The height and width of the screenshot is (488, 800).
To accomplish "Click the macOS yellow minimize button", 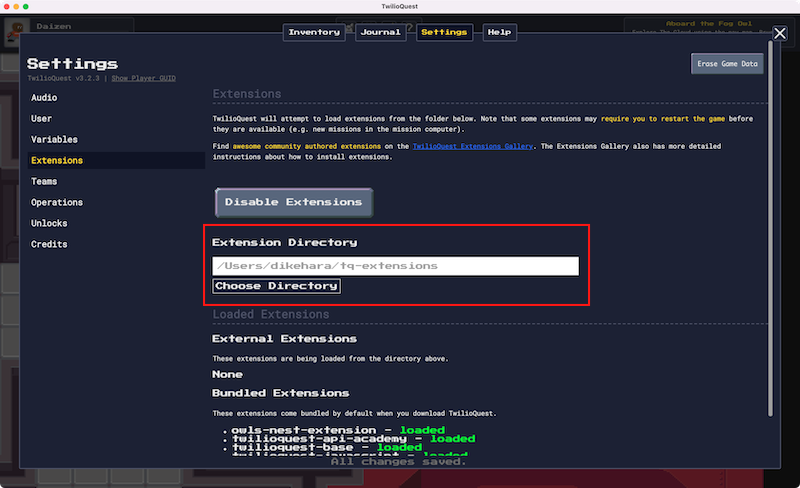I will click(x=16, y=6).
